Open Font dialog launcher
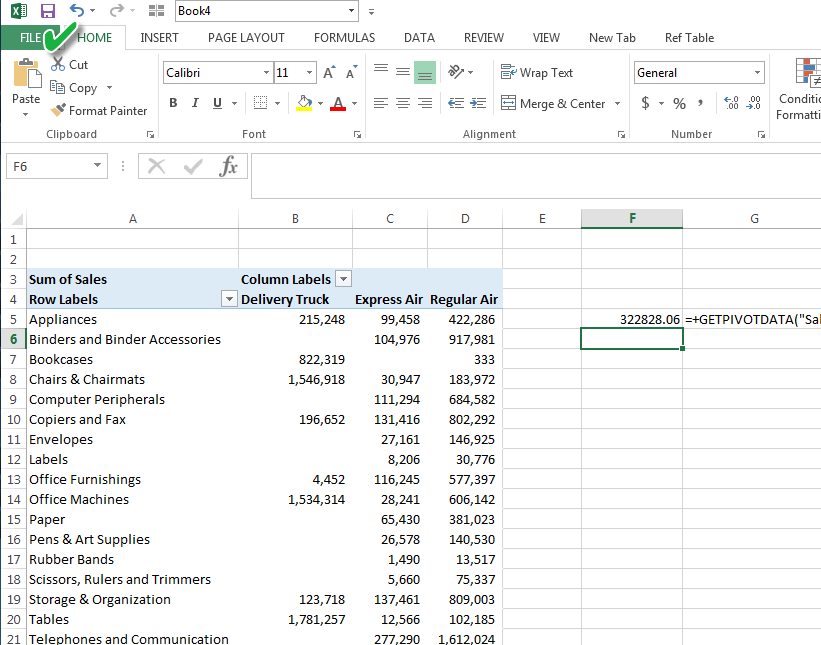The width and height of the screenshot is (821, 645). 357,135
